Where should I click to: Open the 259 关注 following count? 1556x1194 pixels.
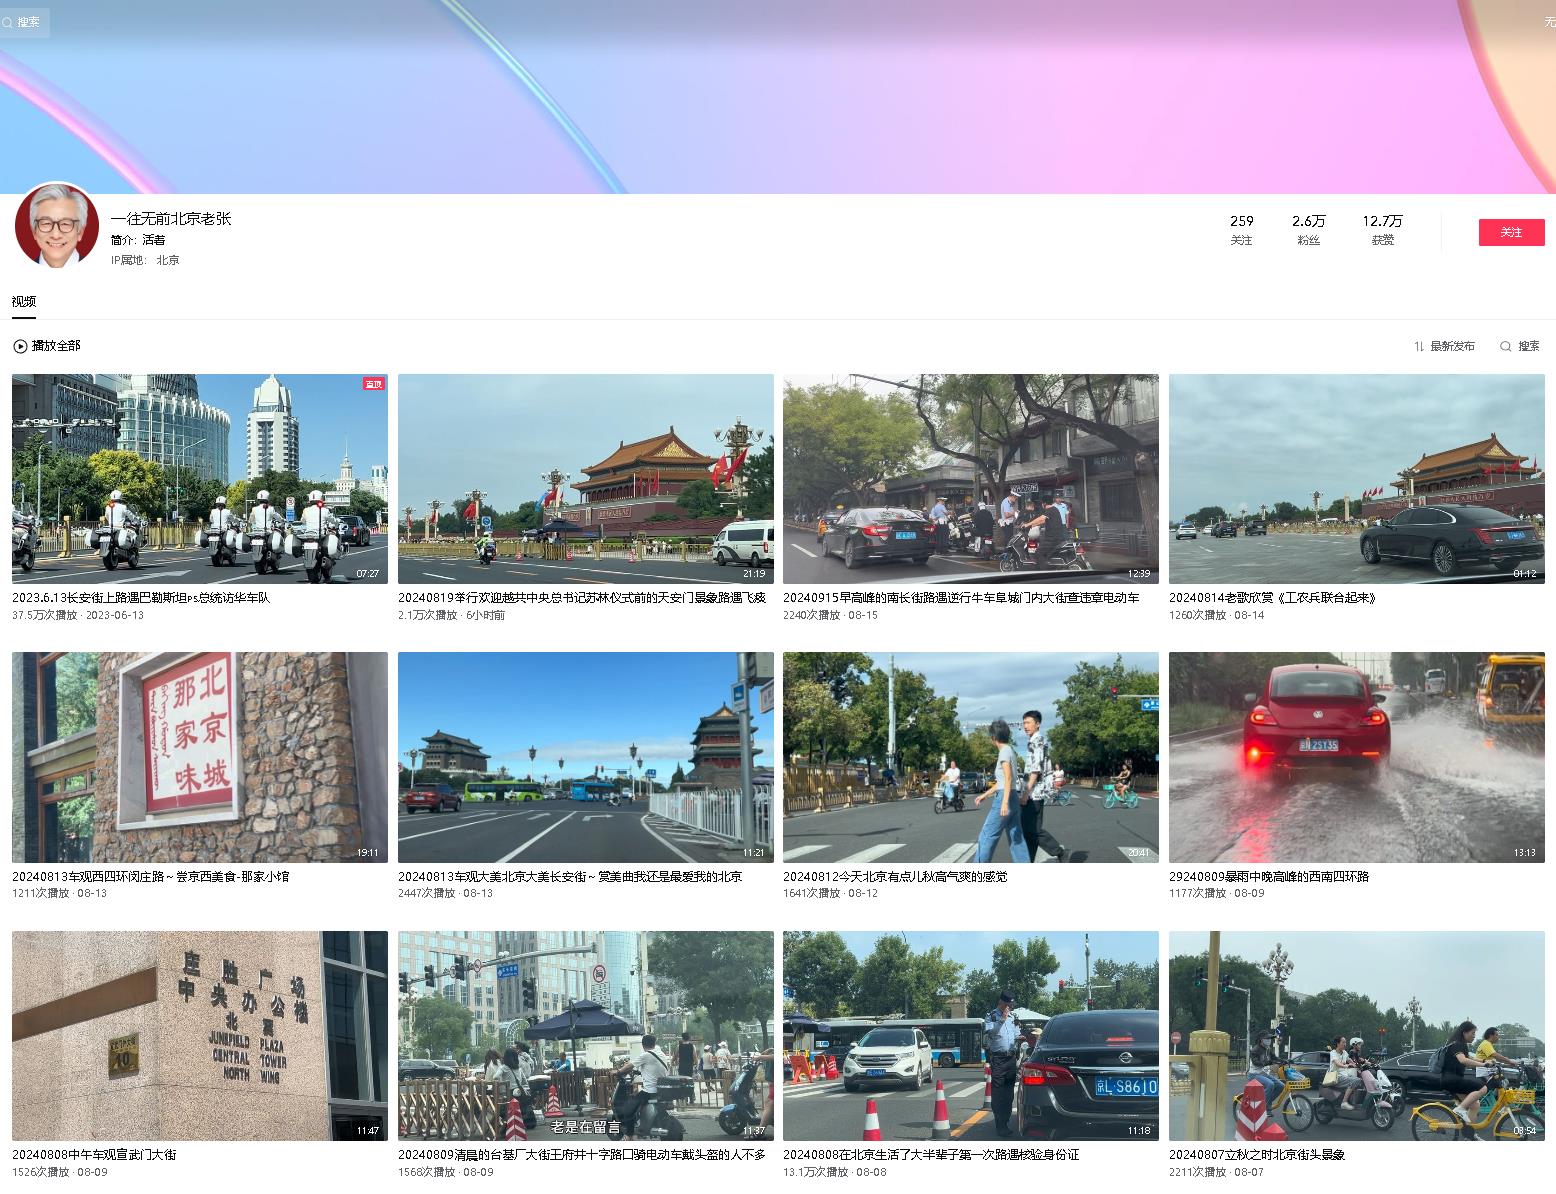[1241, 229]
